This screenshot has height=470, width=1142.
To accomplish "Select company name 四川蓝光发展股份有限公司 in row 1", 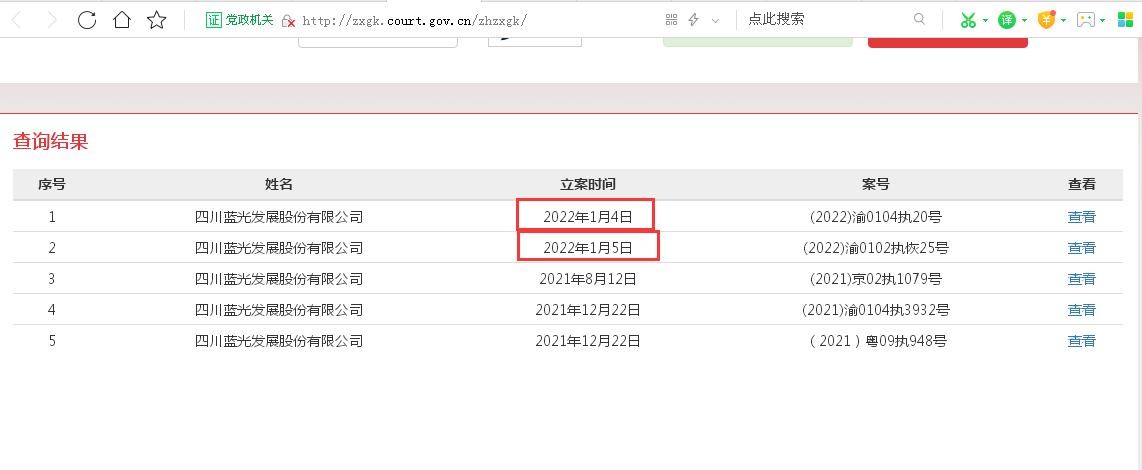I will point(279,216).
